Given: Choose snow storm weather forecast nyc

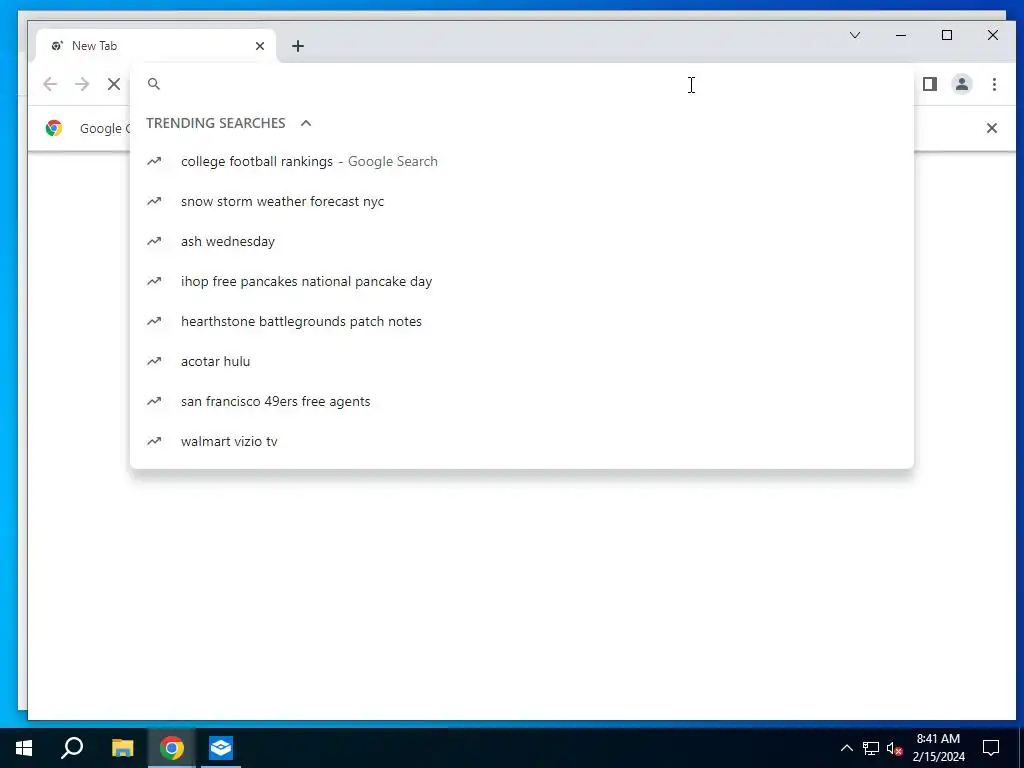Looking at the screenshot, I should click(521, 201).
